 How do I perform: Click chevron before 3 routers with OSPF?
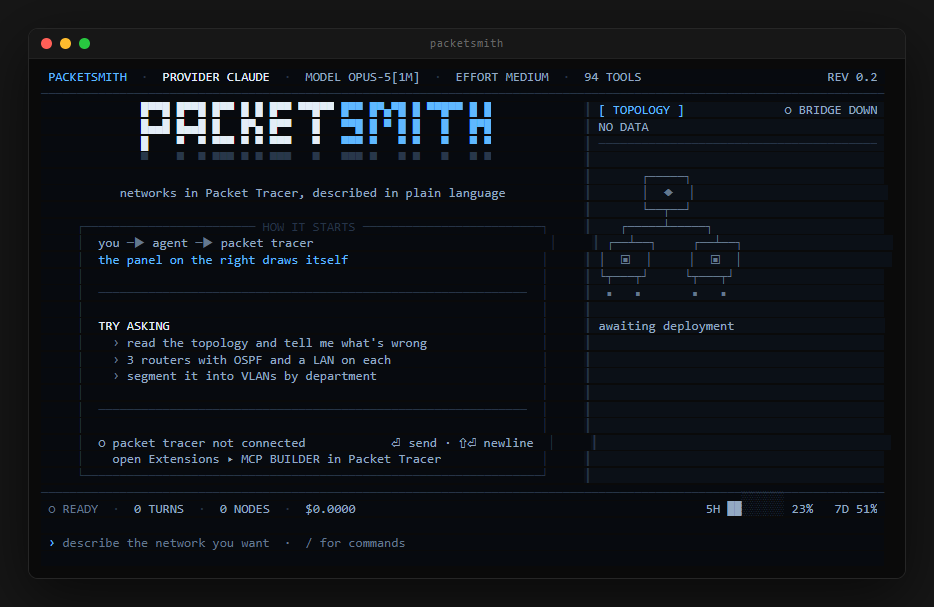point(116,360)
